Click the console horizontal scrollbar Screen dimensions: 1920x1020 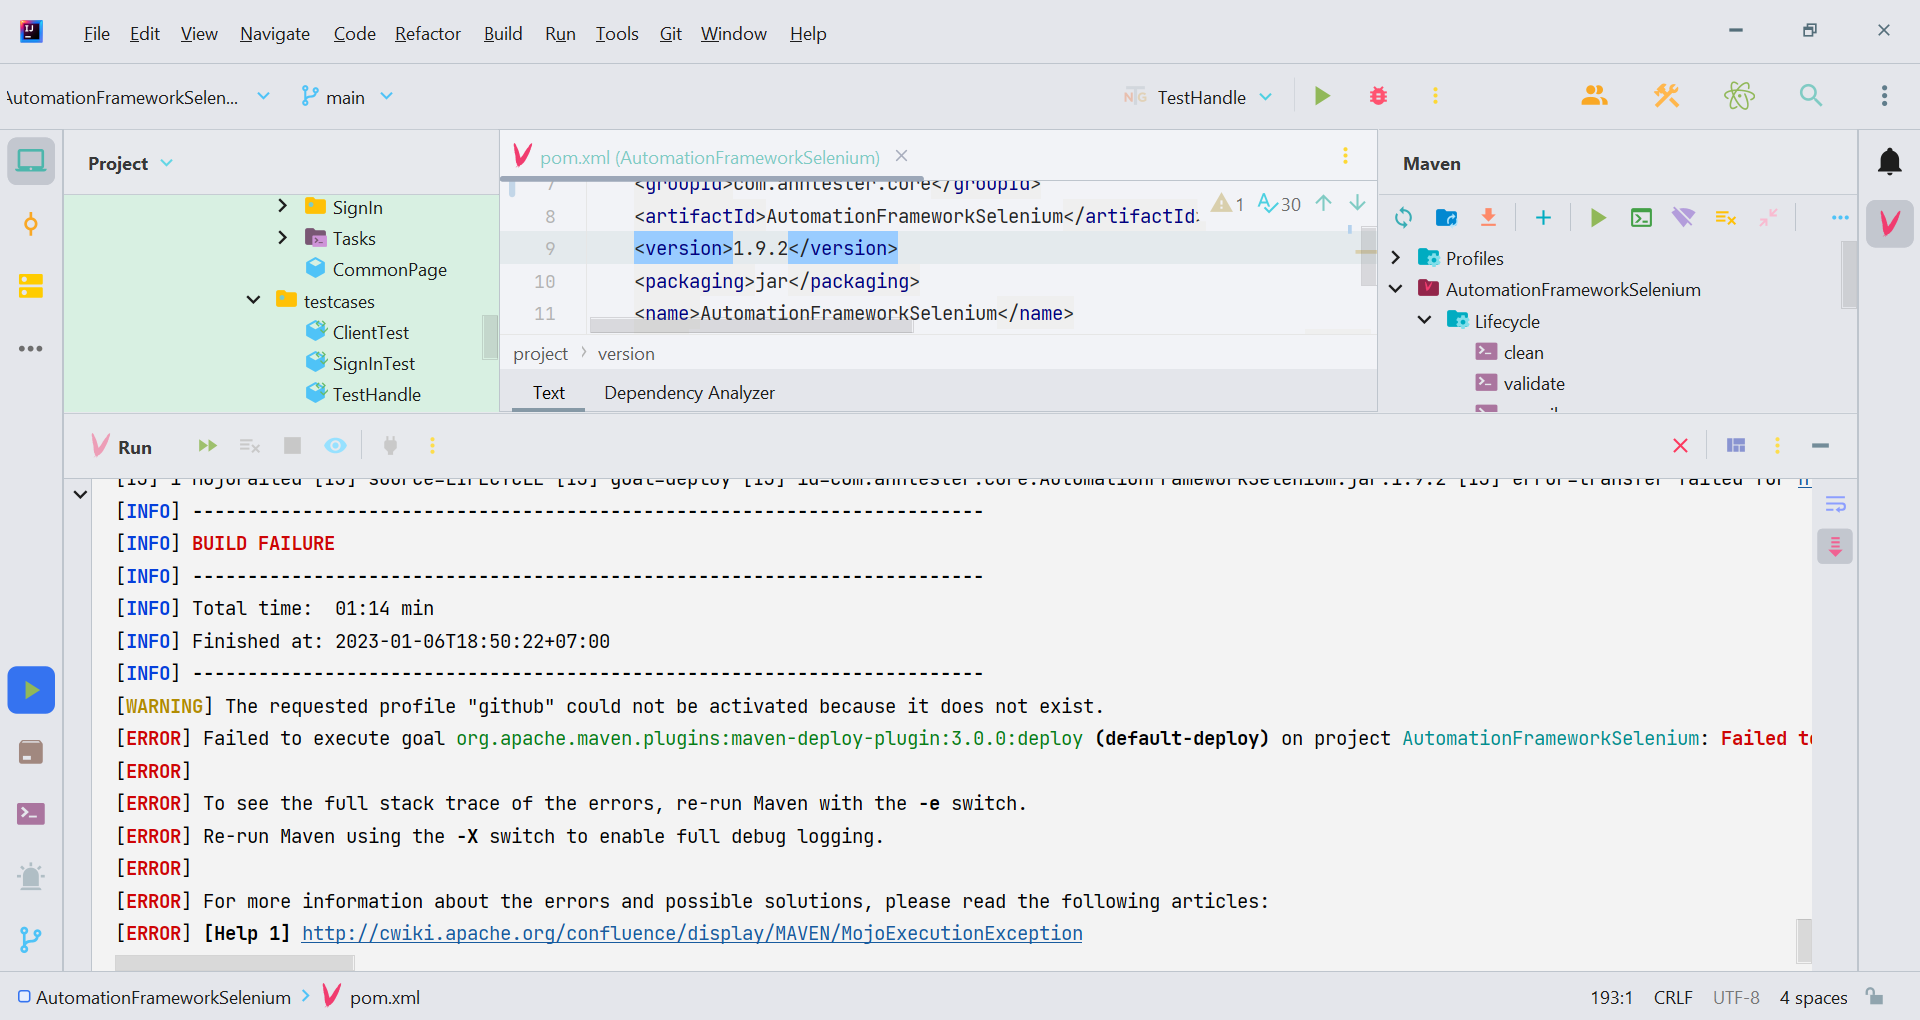(x=235, y=962)
